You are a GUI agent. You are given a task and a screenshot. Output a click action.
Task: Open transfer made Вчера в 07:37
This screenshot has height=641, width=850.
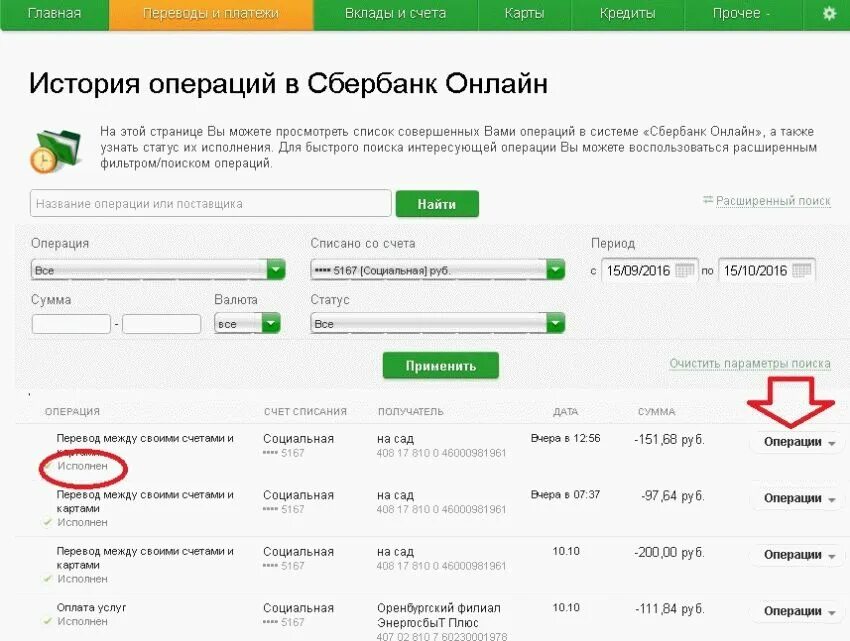coord(145,501)
